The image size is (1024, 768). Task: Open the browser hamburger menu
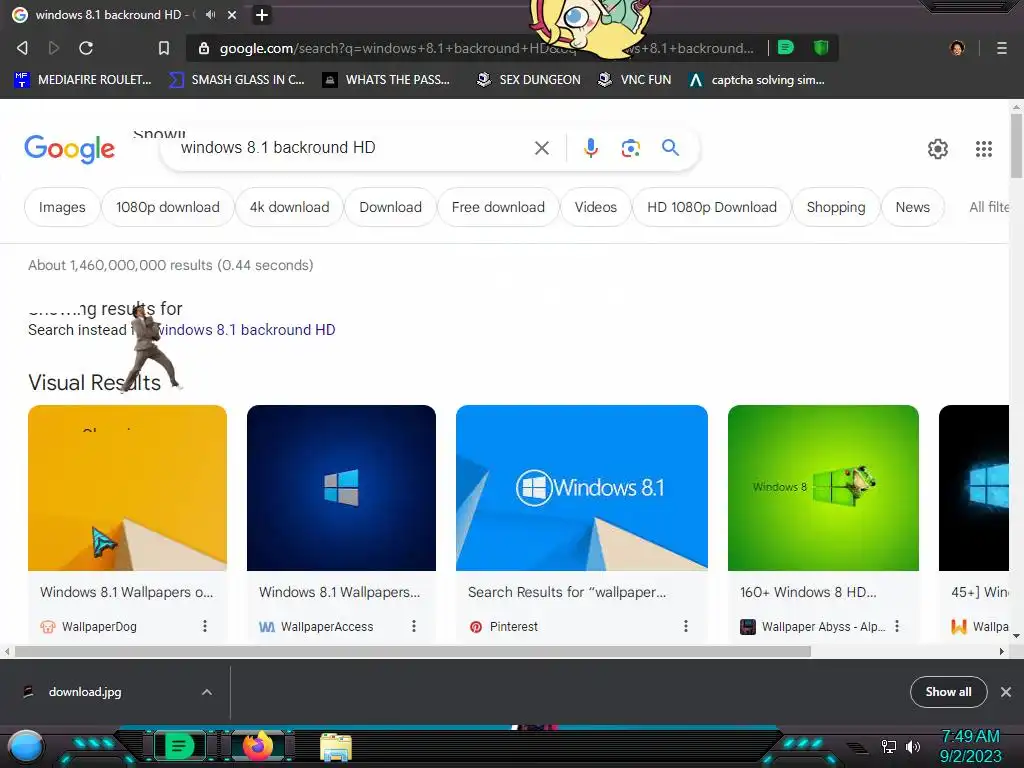click(x=1002, y=48)
